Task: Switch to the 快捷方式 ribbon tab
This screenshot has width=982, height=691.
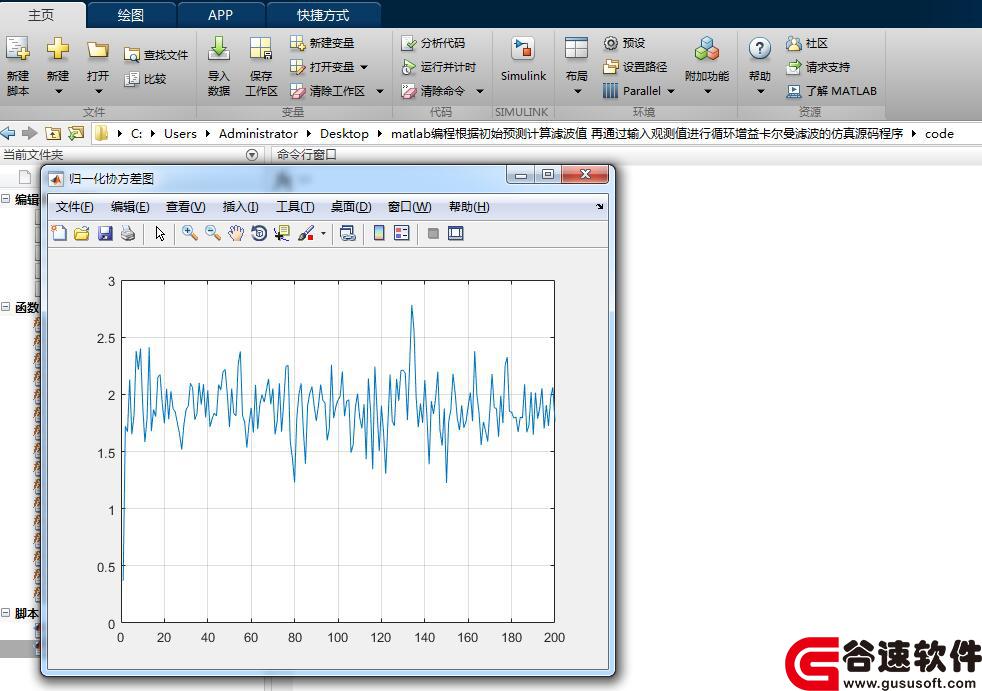Action: [x=323, y=15]
